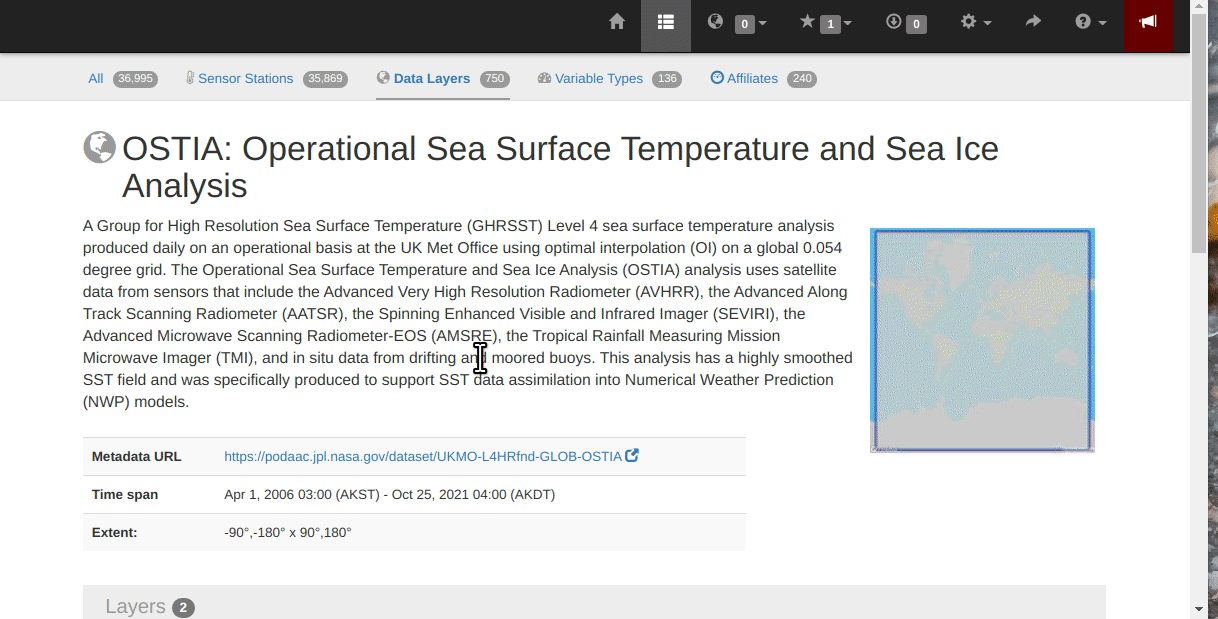Go to the home icon in top navbar
Screen dimensions: 1218x619
pos(617,22)
